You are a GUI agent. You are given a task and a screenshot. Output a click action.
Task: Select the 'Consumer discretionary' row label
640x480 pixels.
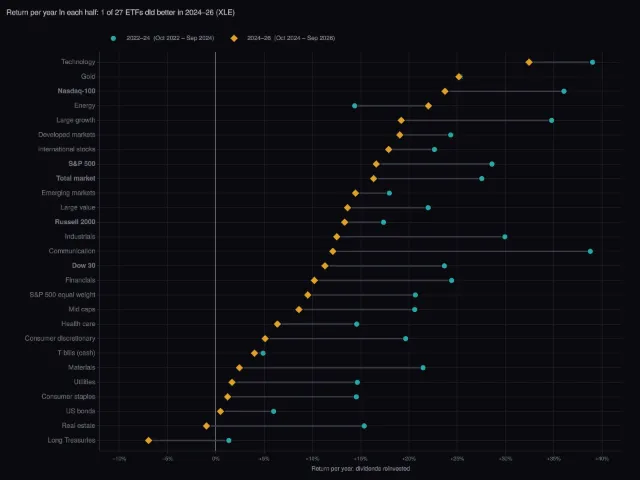(x=60, y=338)
